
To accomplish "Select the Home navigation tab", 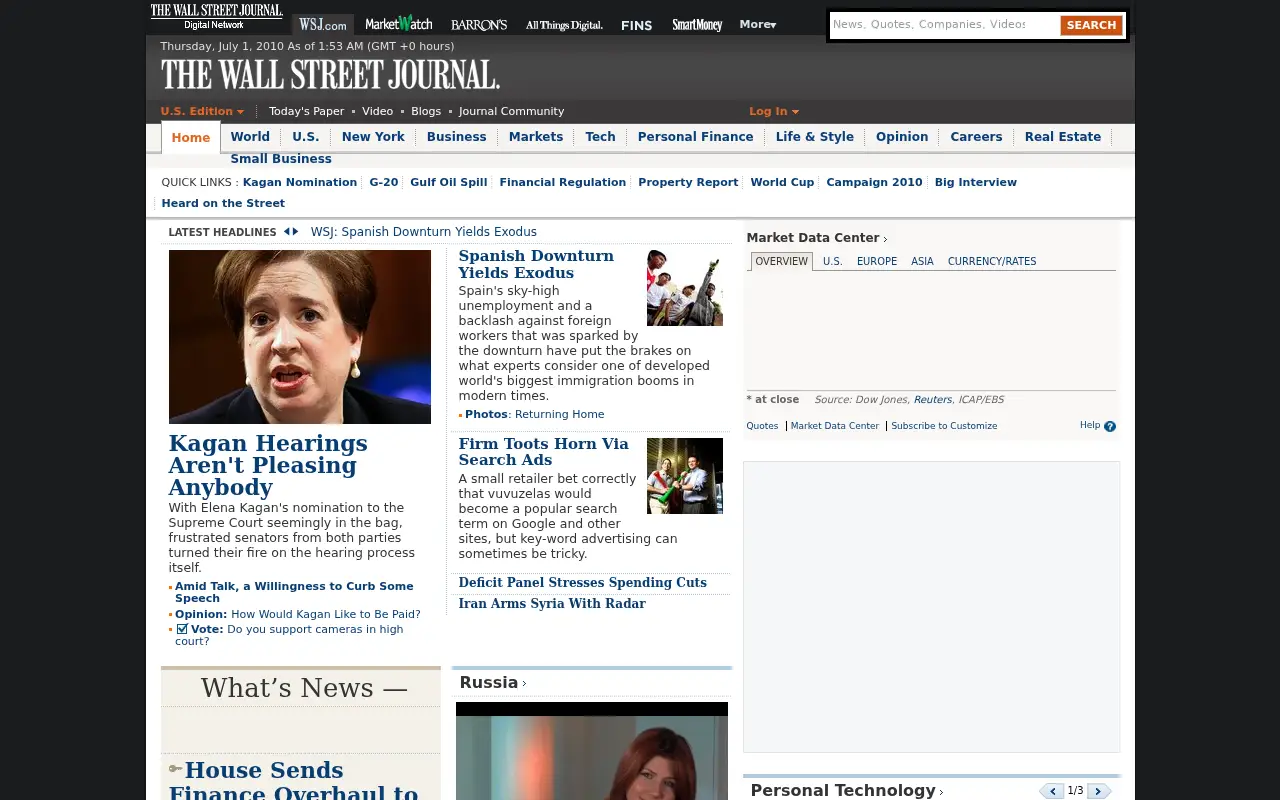I will 190,138.
